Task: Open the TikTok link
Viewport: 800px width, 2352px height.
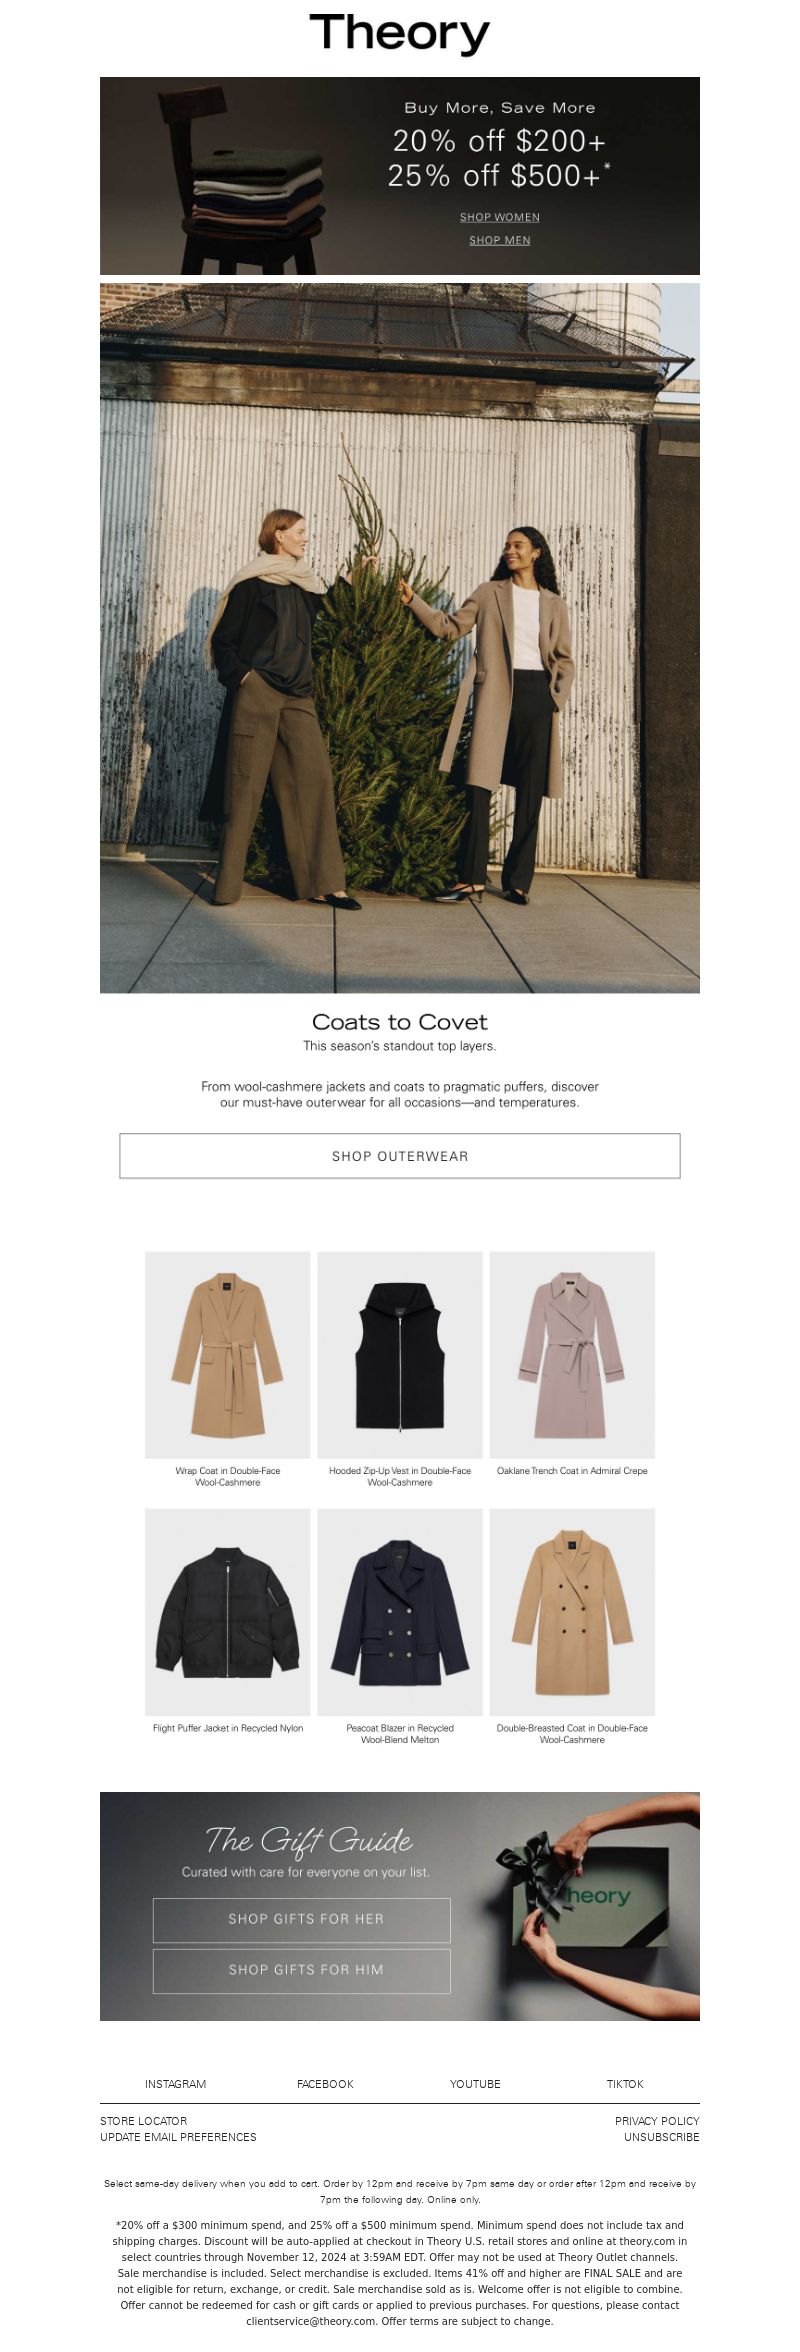Action: tap(625, 2084)
